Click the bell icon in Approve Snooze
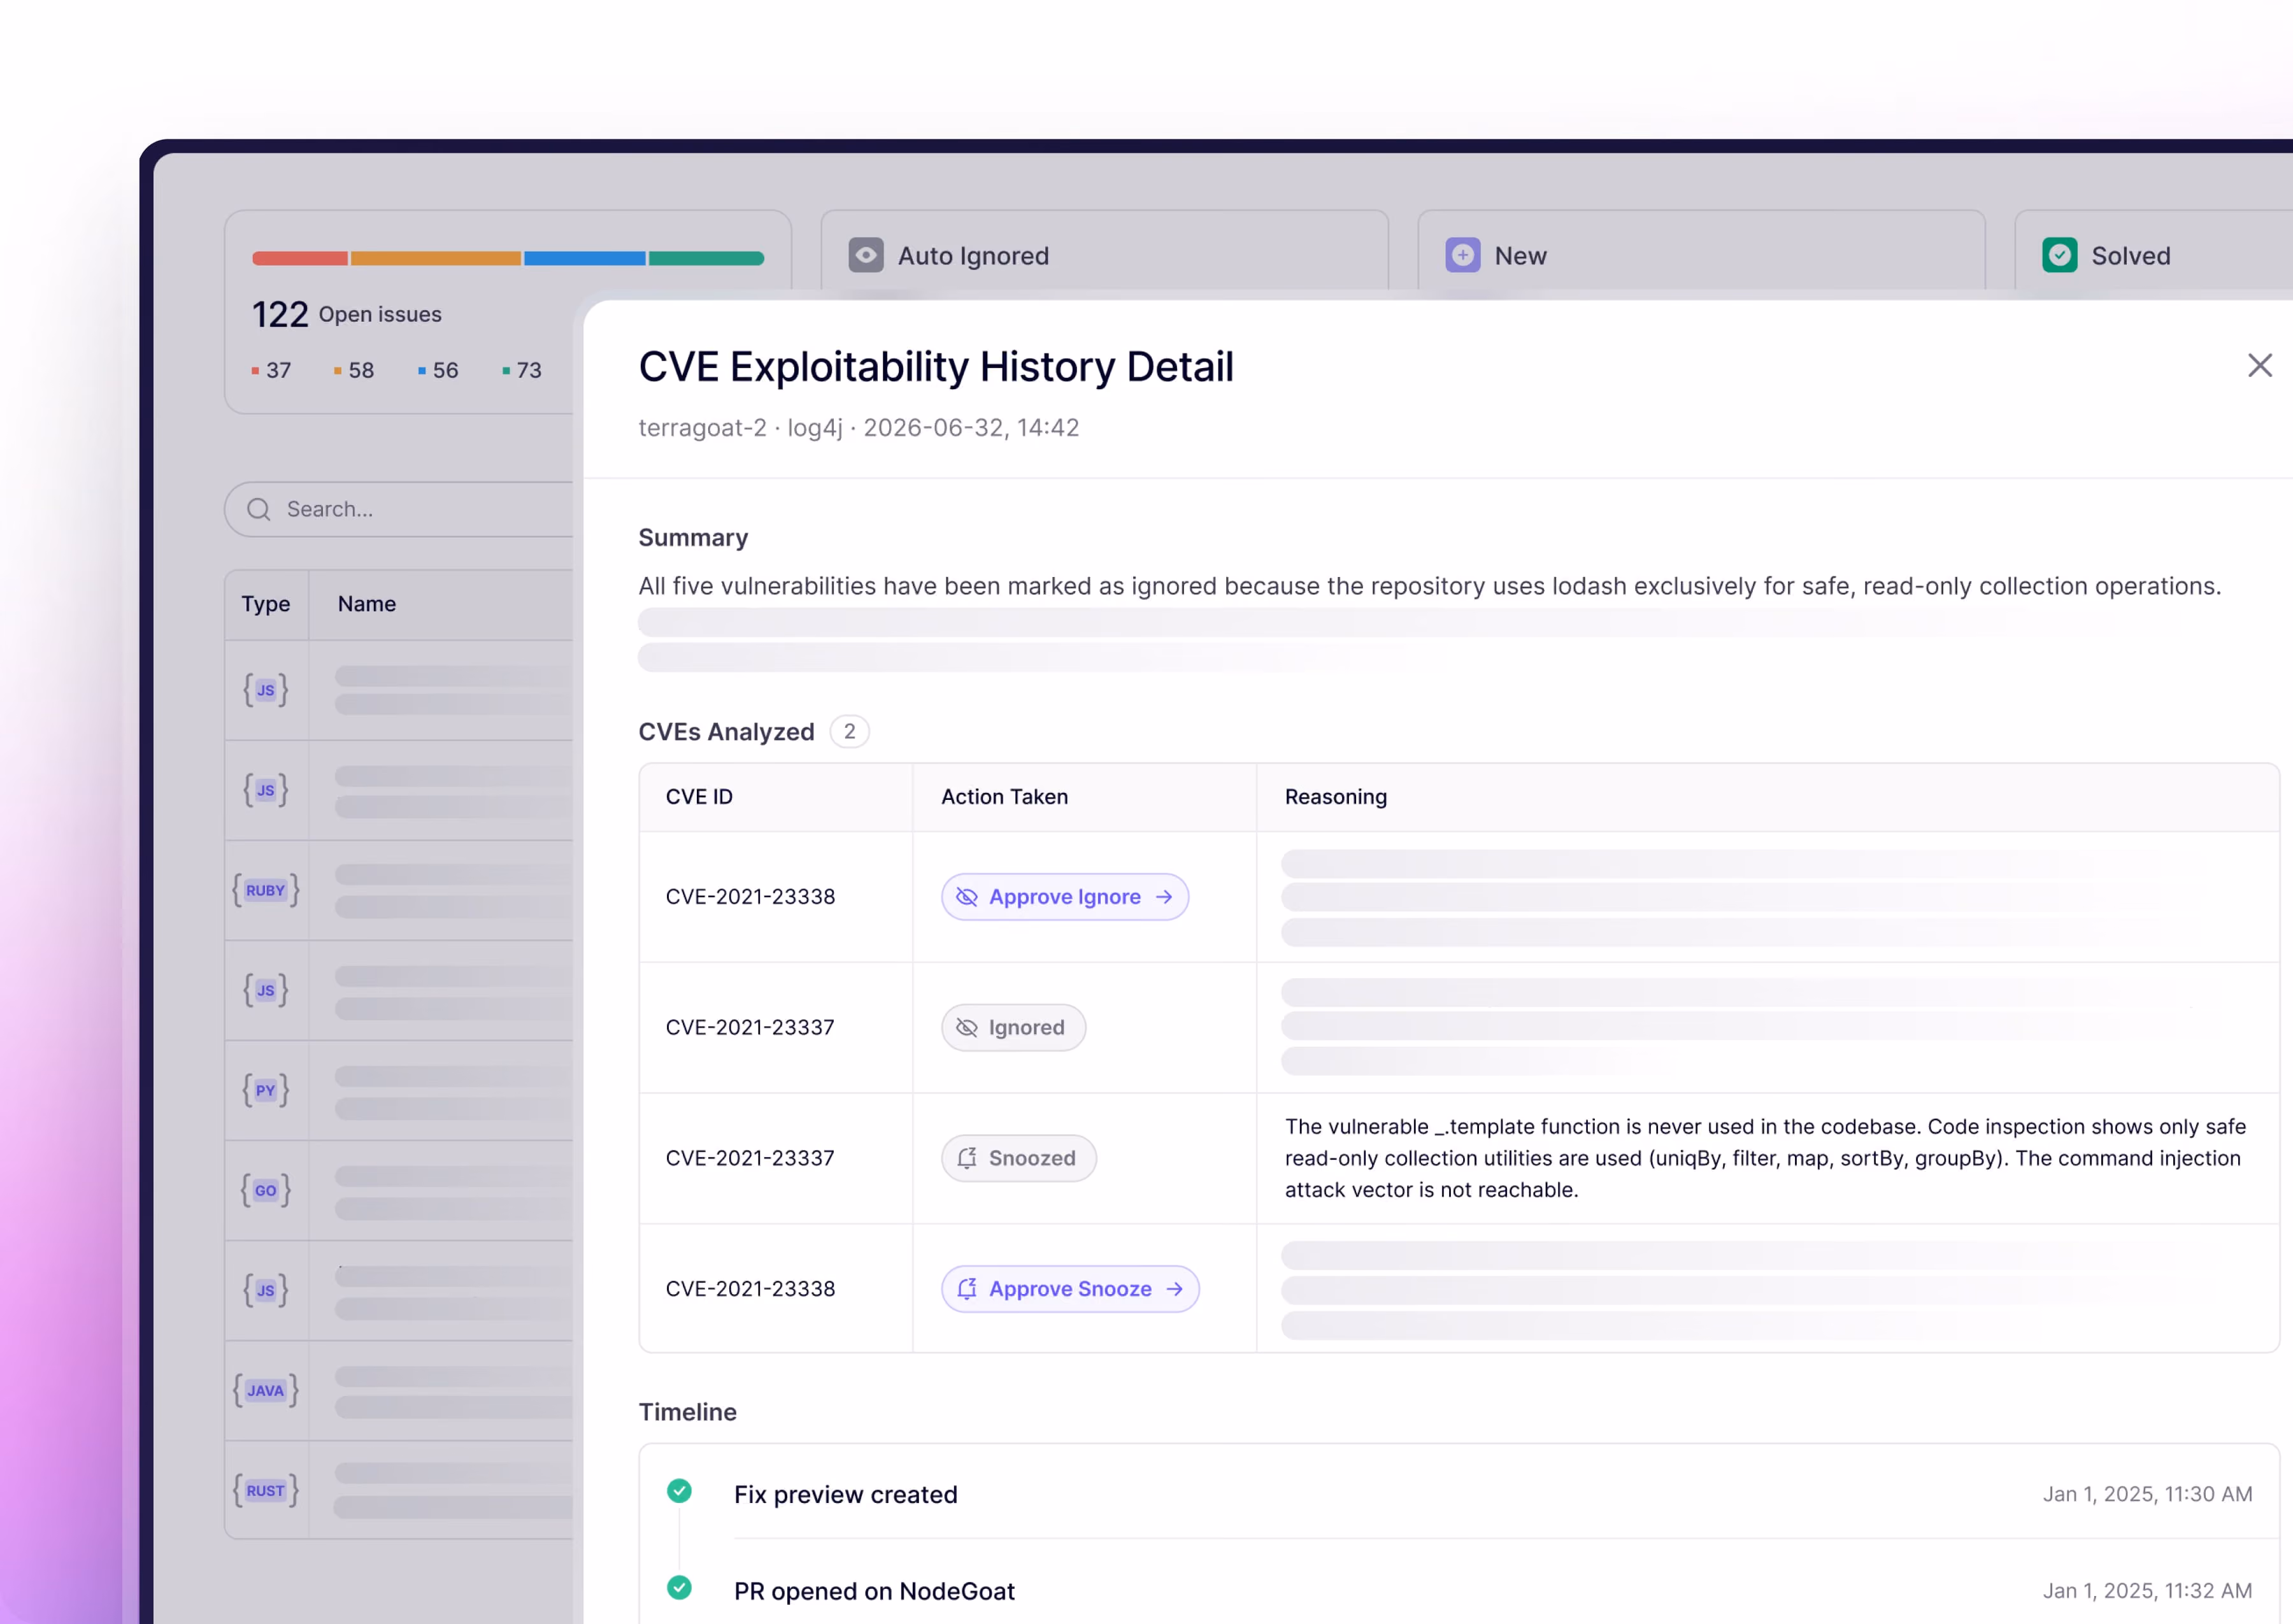Viewport: 2293px width, 1624px height. (966, 1289)
